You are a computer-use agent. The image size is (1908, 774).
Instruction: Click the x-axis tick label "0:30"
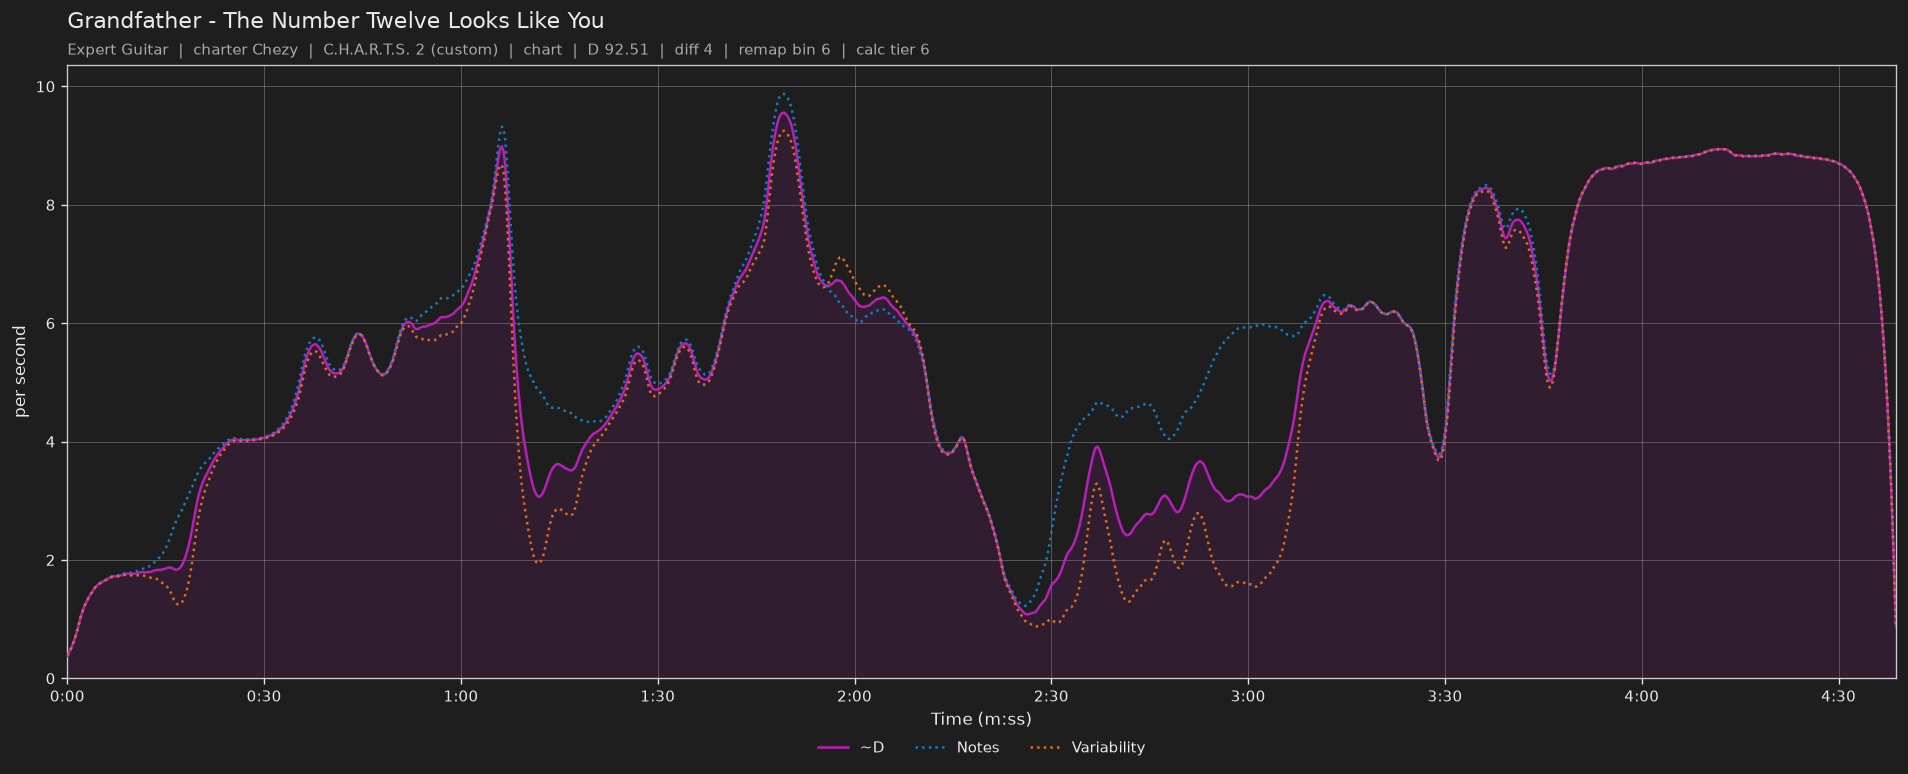point(264,697)
